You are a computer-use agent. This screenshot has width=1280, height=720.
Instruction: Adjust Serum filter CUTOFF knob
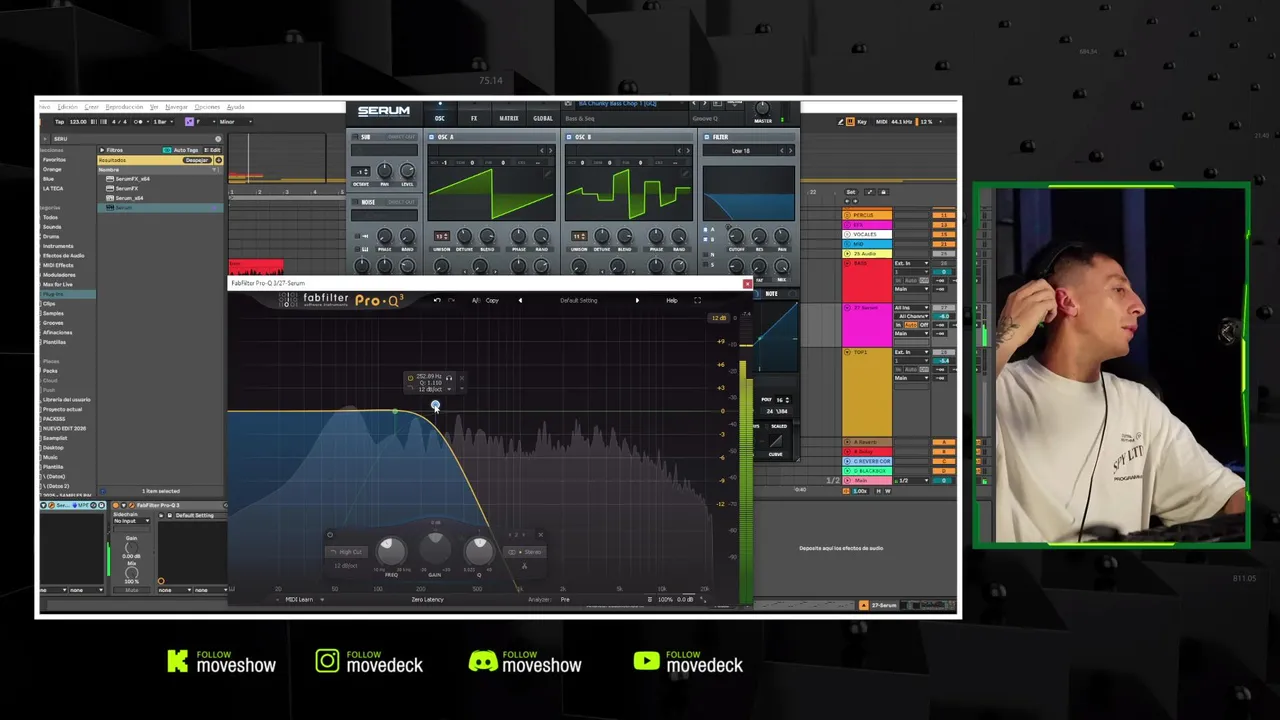(736, 236)
